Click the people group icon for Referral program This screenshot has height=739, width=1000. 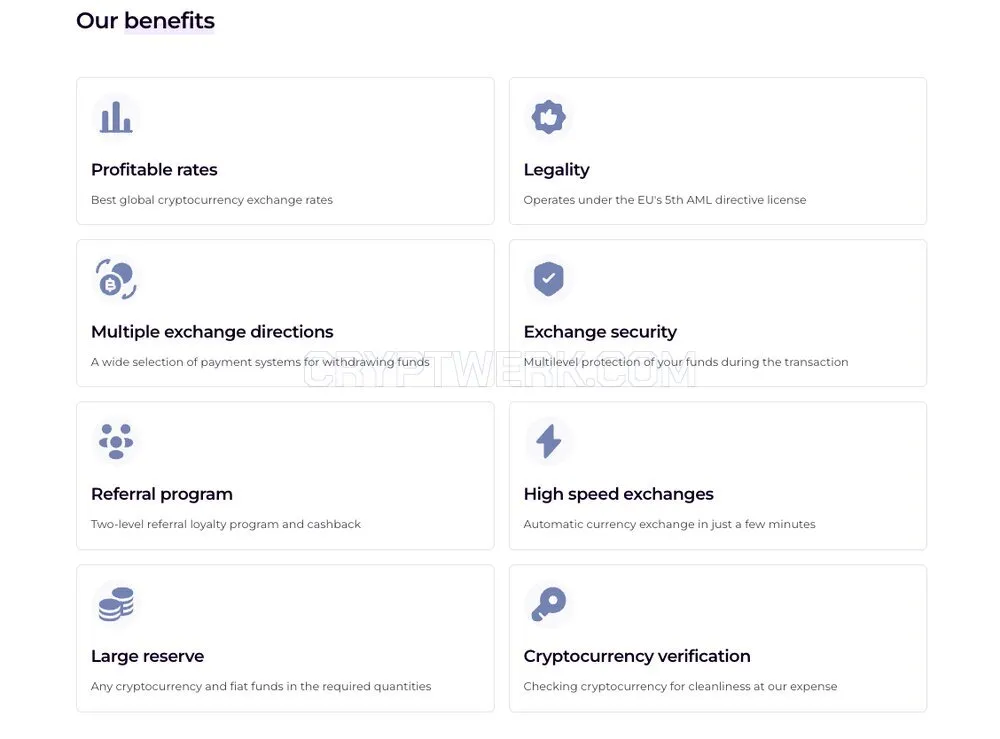[x=116, y=441]
